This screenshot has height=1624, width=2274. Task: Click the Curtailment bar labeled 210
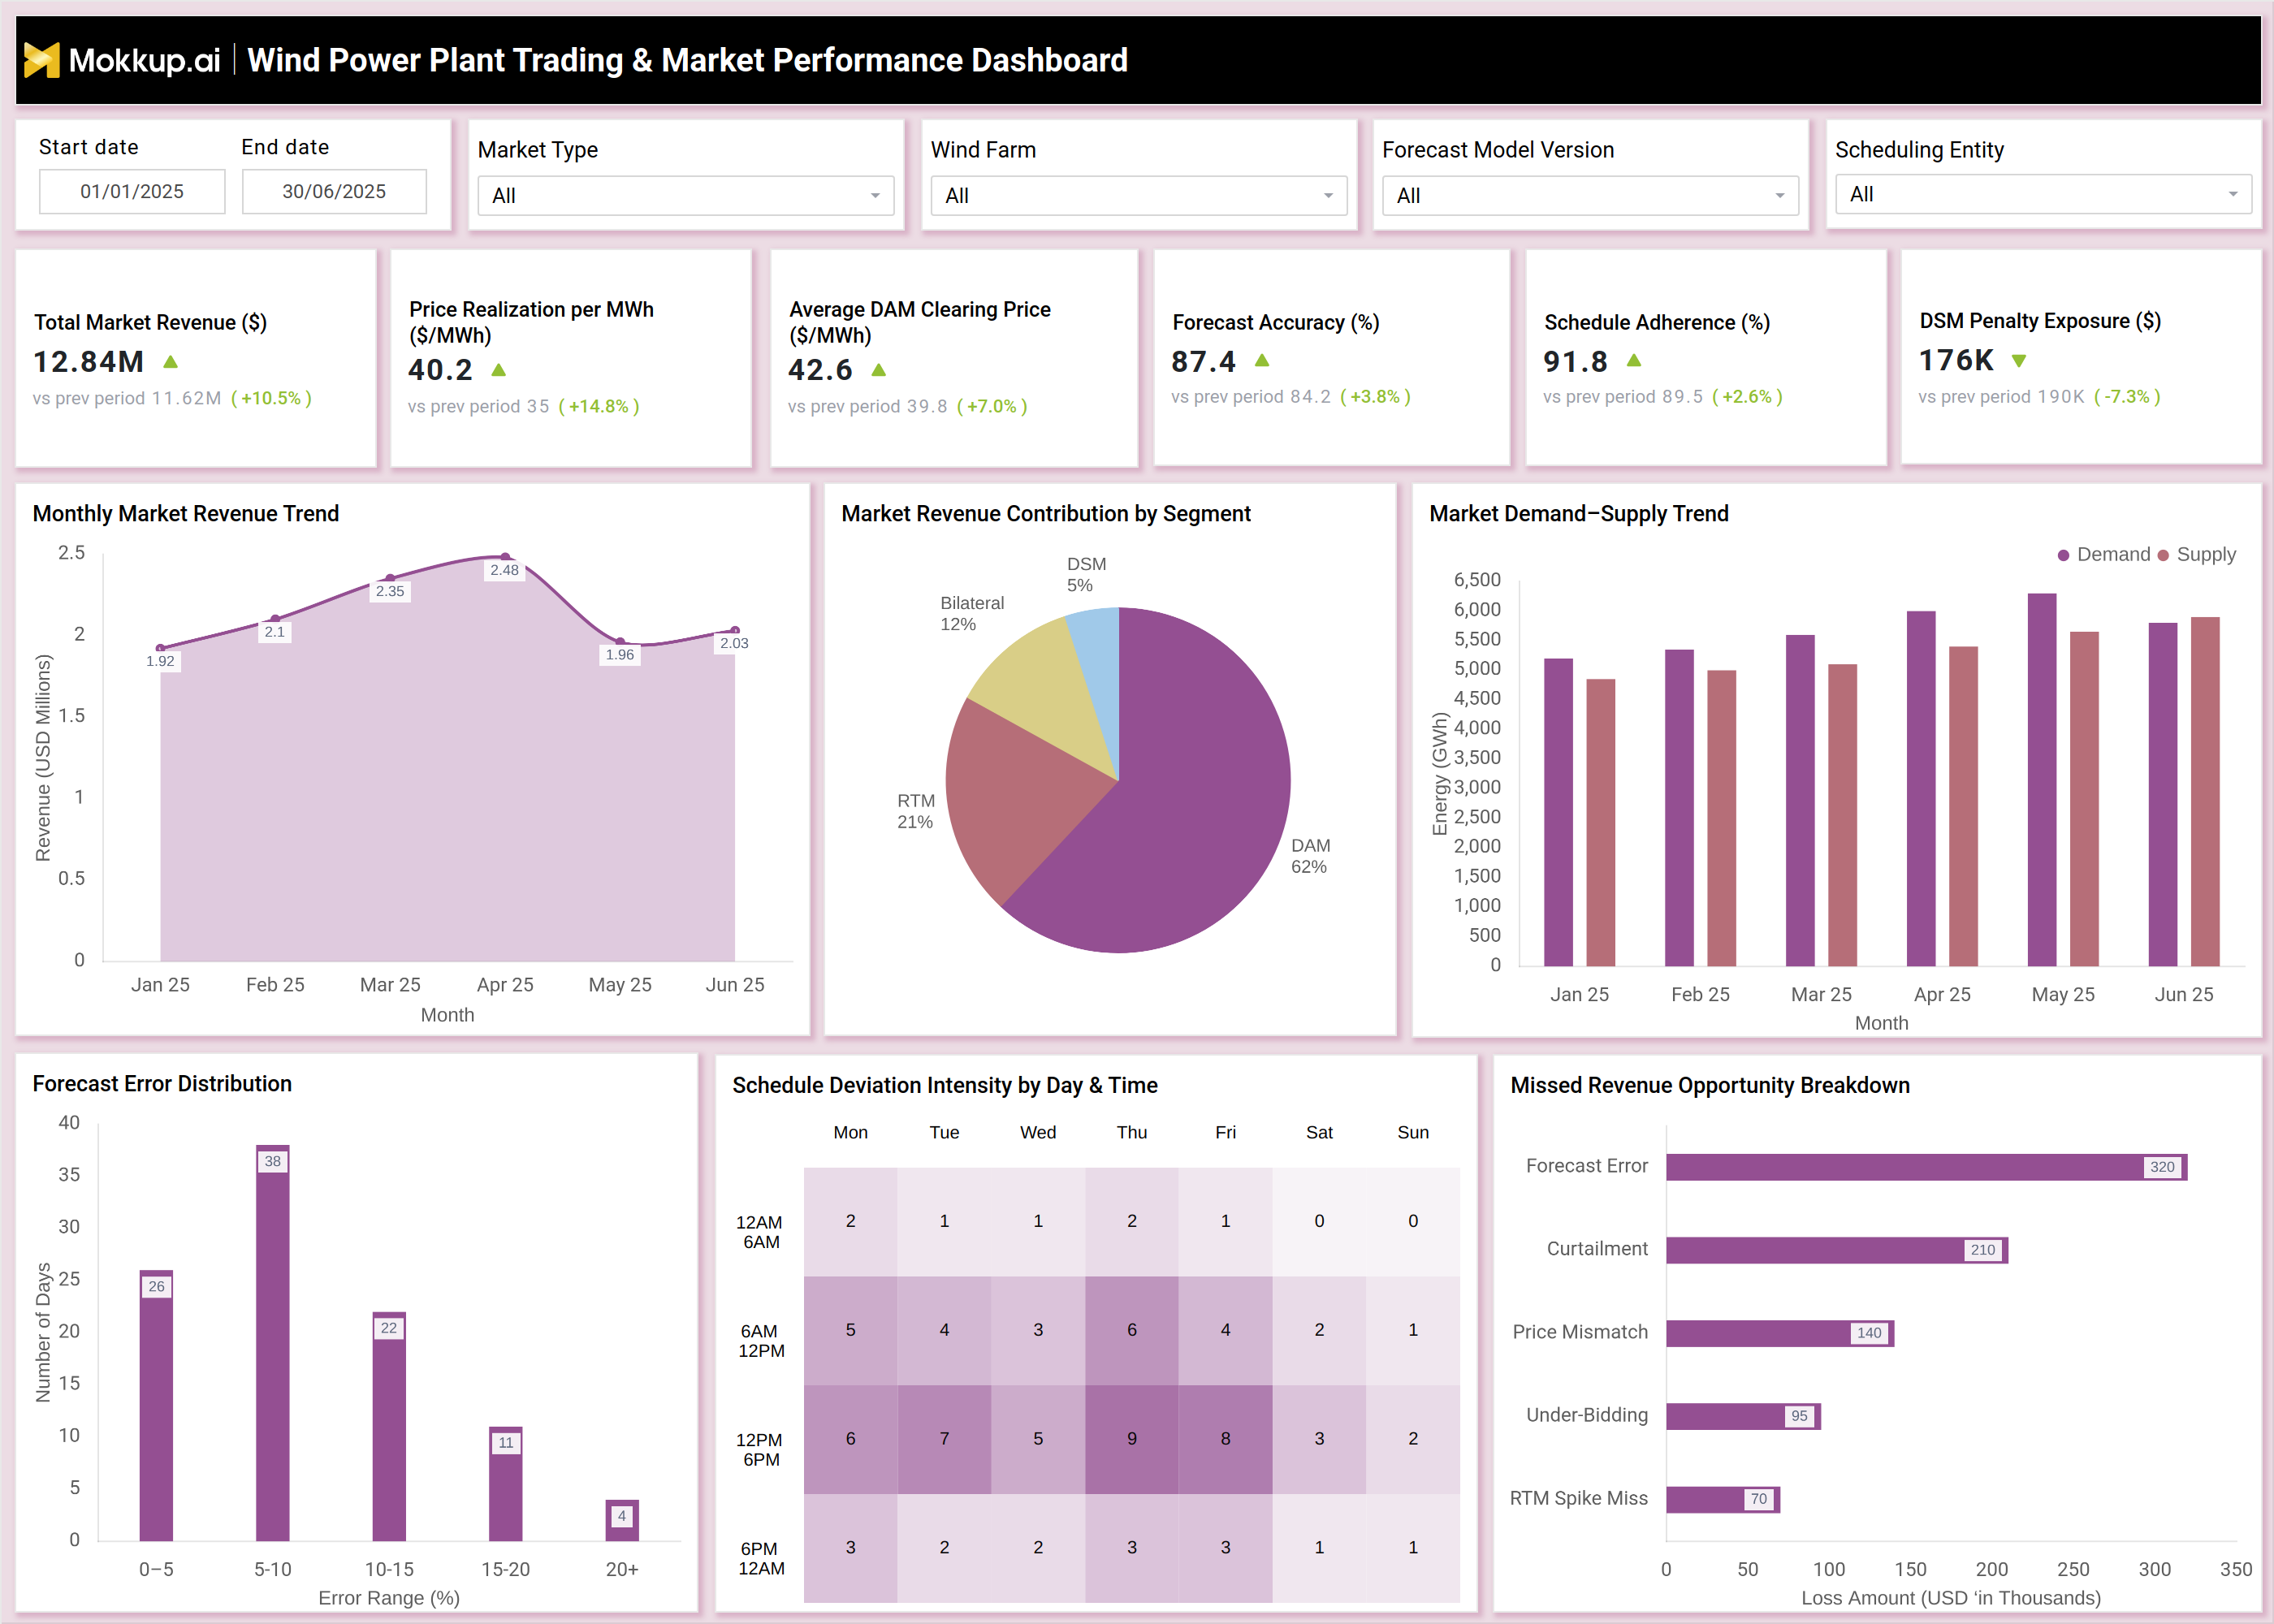[x=1837, y=1250]
